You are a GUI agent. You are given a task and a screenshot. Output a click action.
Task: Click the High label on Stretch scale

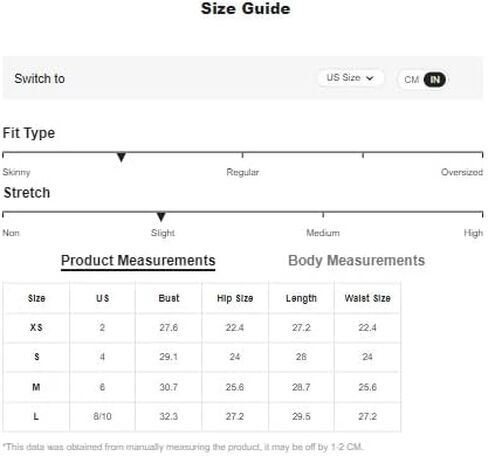coord(473,233)
